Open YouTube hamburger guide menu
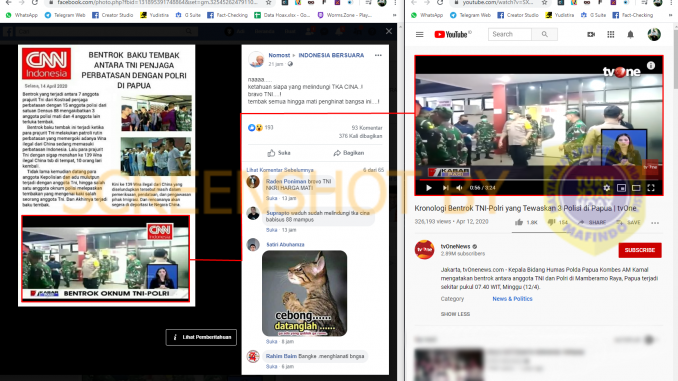This screenshot has width=678, height=381. (x=419, y=35)
